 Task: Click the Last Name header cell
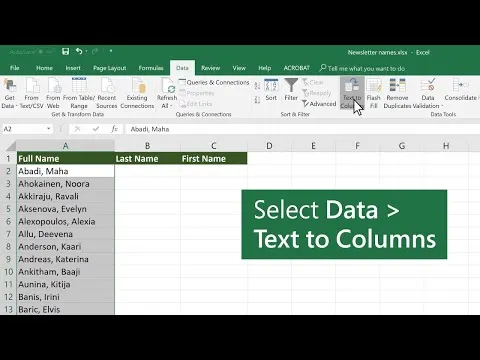click(x=147, y=158)
